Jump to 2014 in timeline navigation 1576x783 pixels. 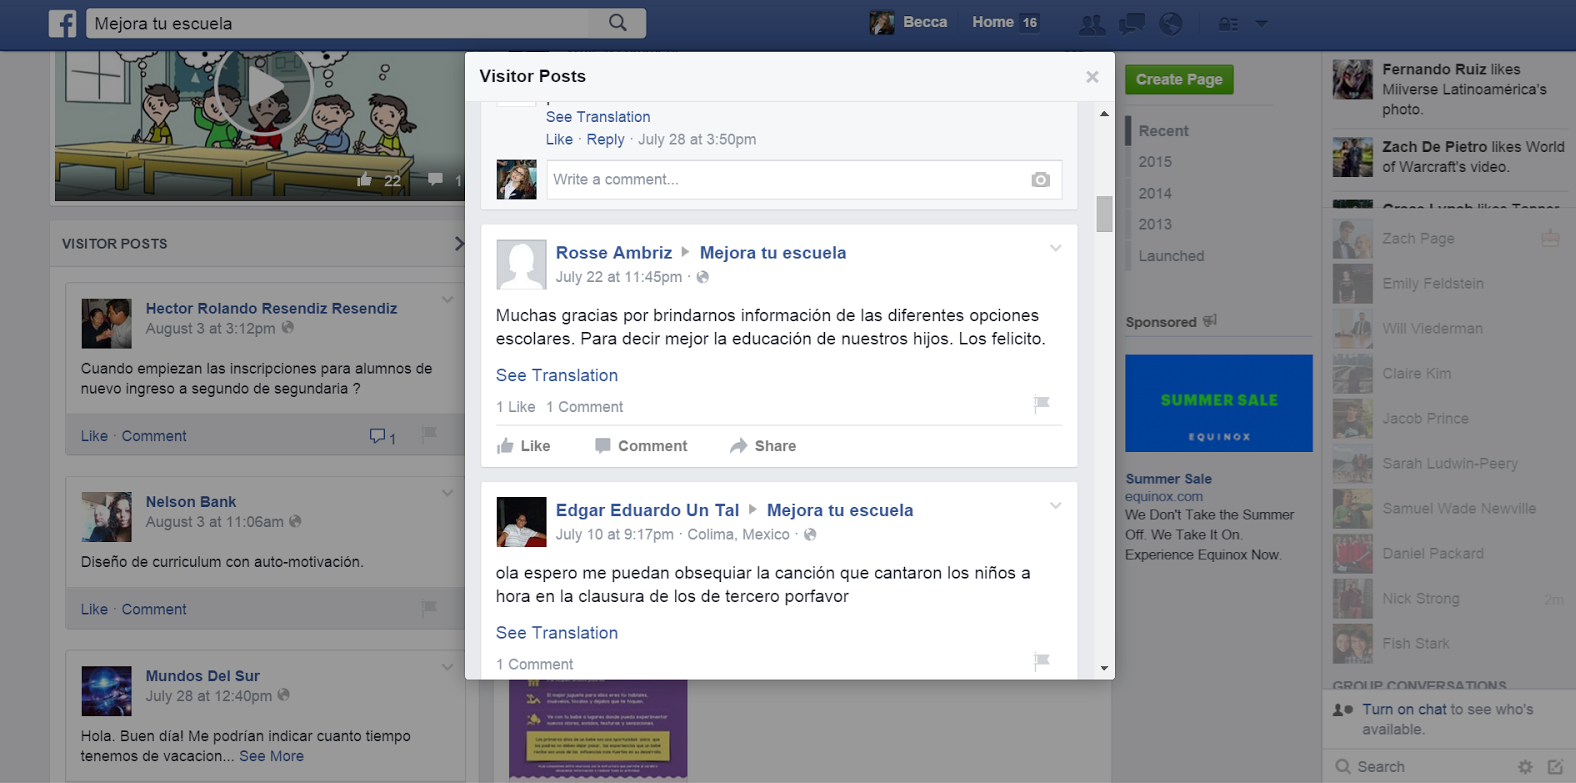click(x=1155, y=194)
